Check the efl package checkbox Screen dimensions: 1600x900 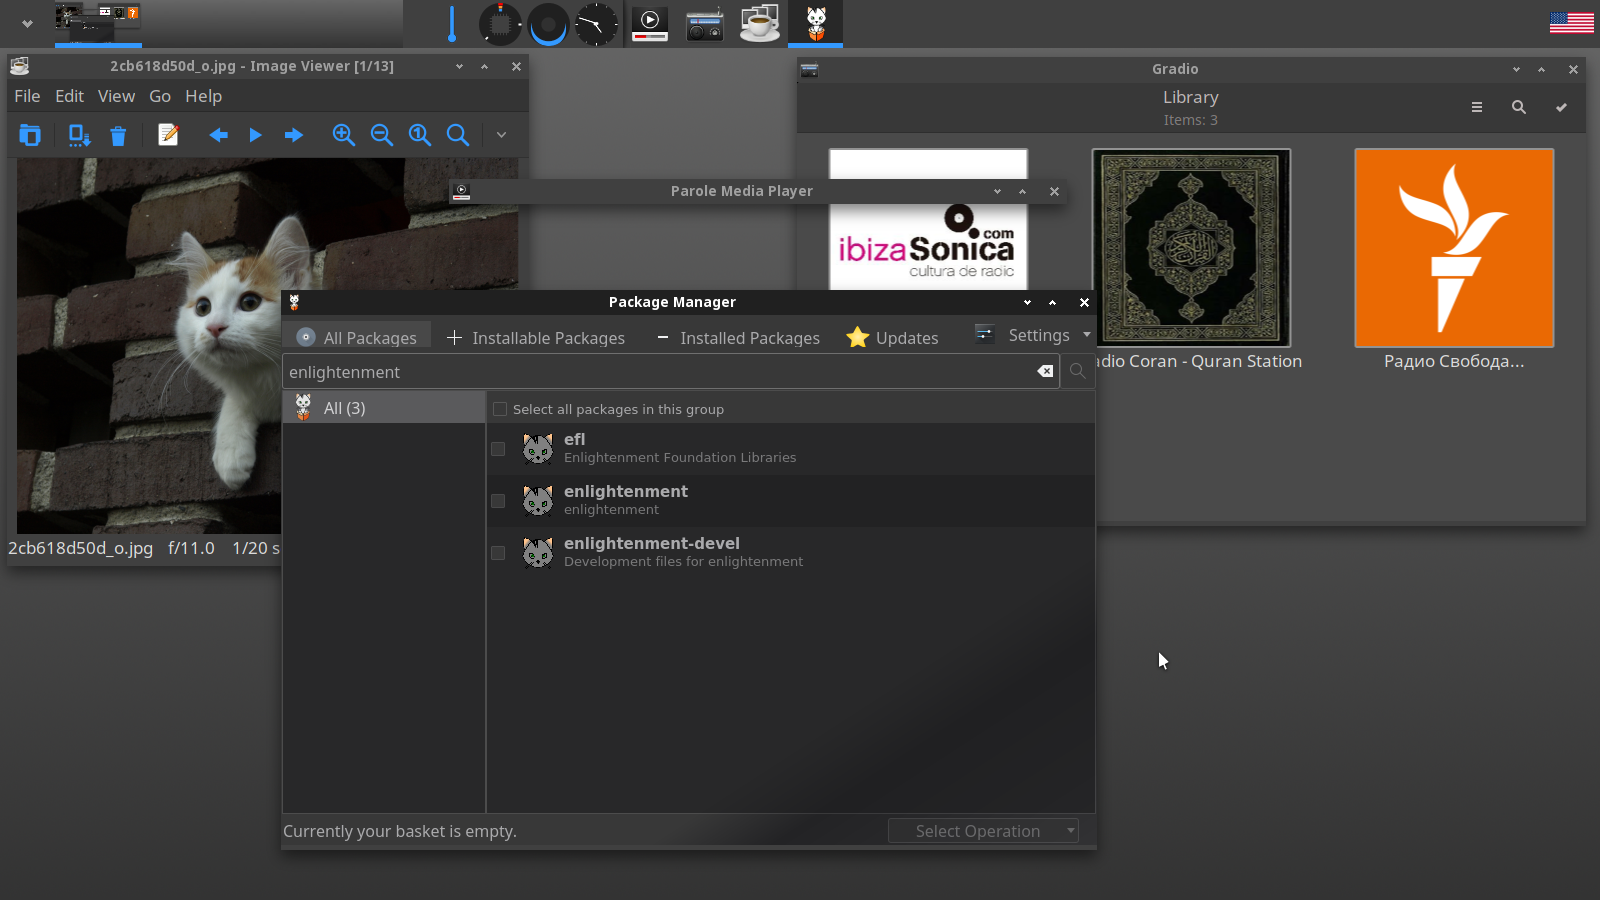(498, 449)
